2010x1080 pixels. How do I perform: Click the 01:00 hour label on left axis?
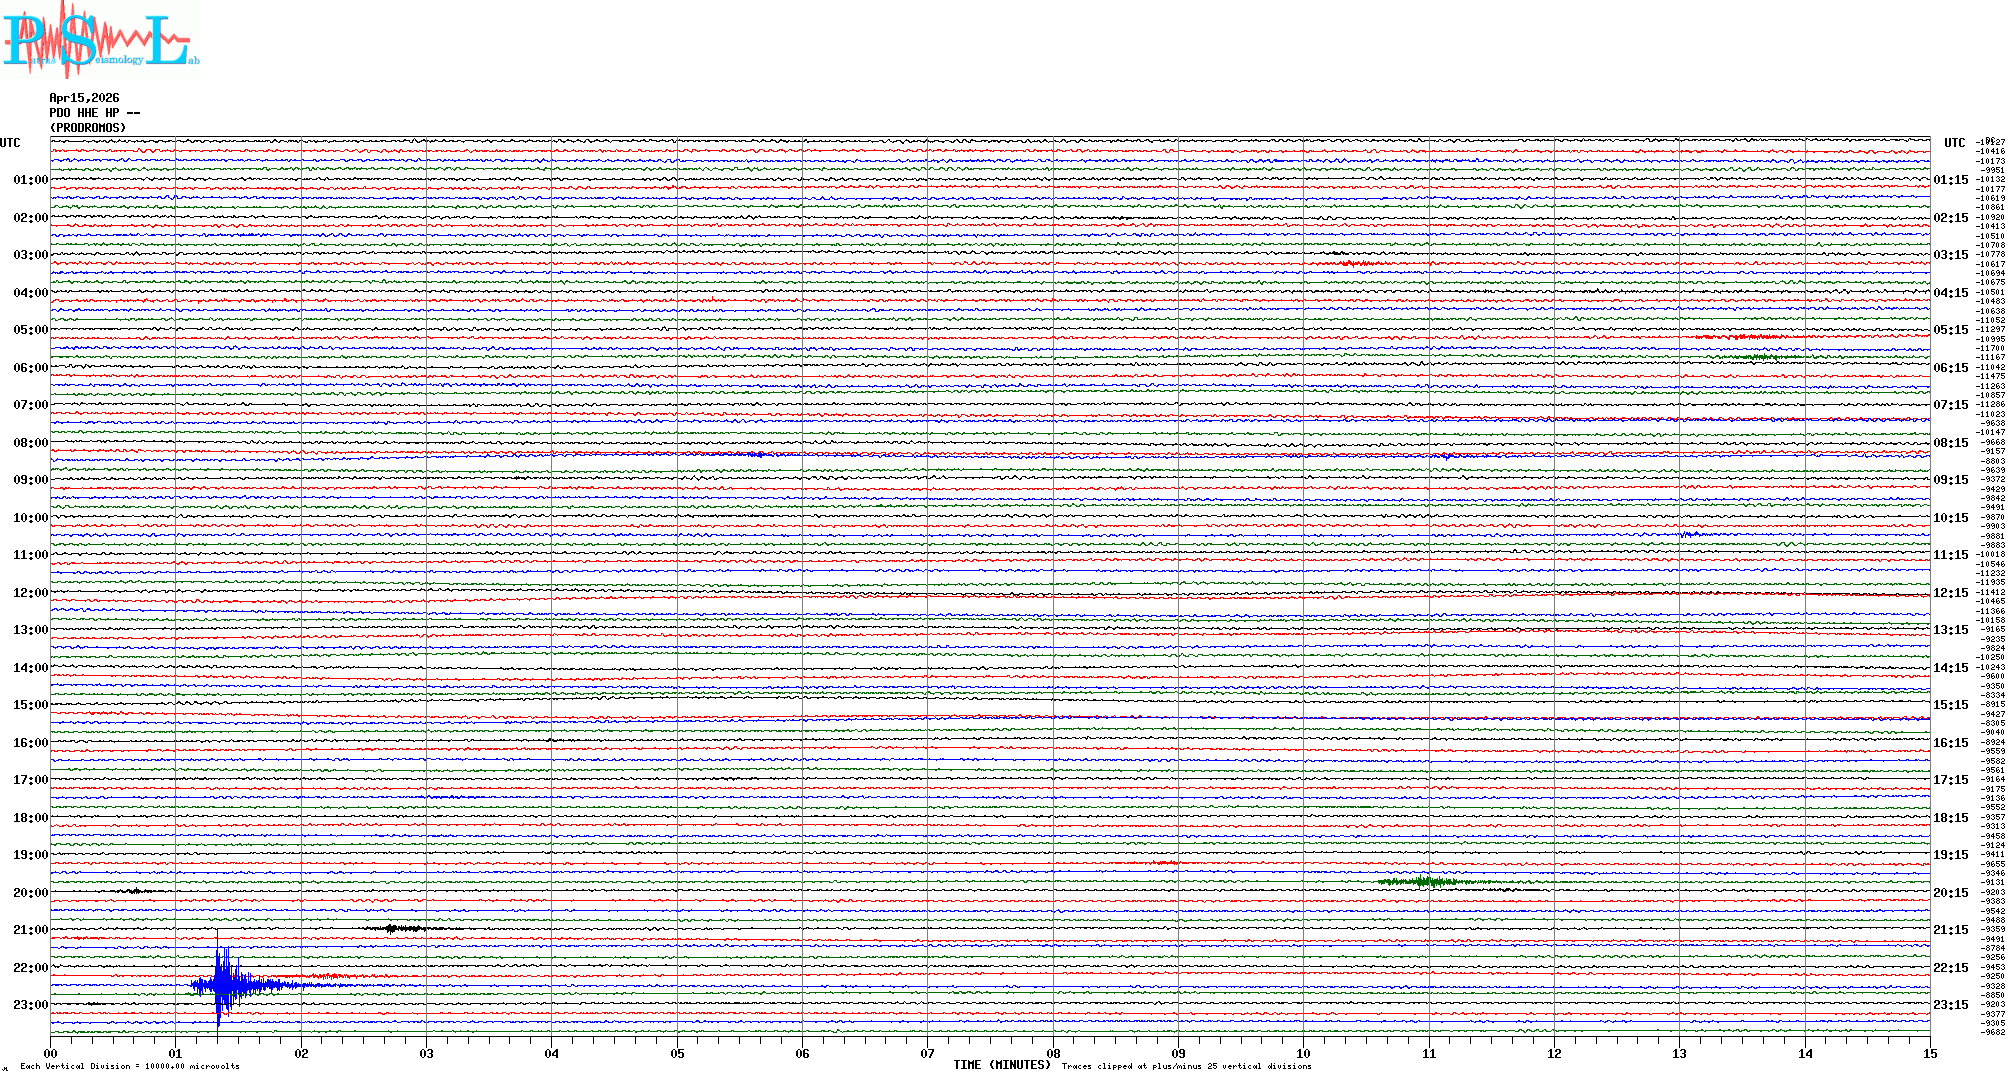(x=30, y=180)
